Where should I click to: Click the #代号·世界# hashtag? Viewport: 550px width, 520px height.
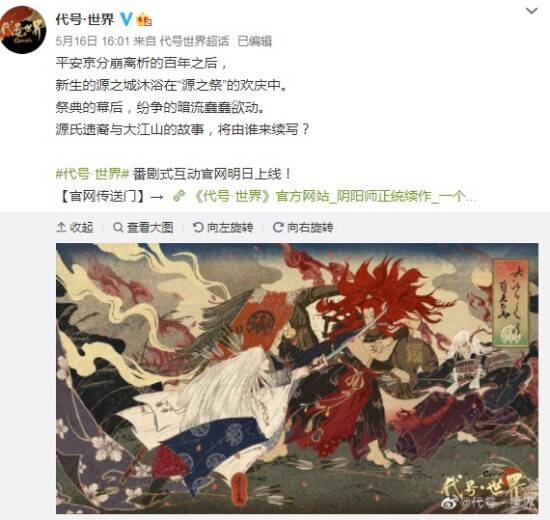pos(93,174)
